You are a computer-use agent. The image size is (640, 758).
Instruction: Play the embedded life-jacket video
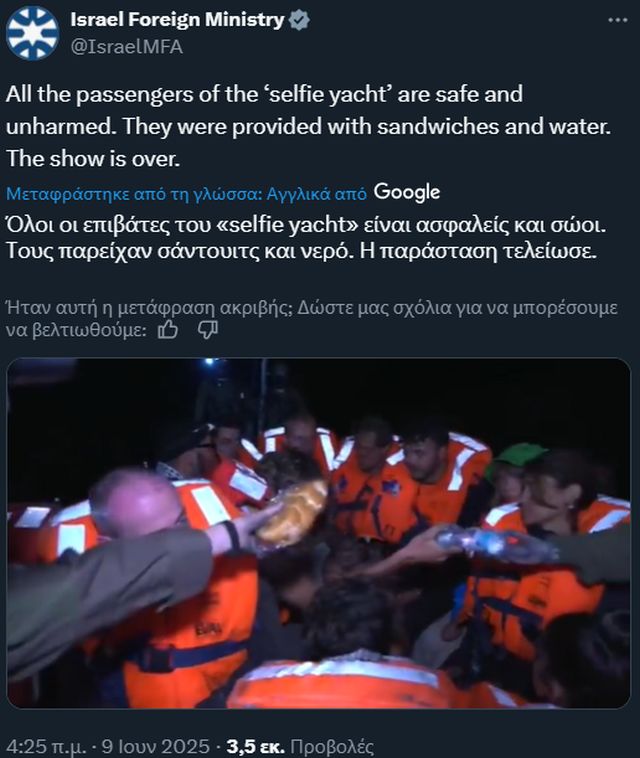click(319, 533)
